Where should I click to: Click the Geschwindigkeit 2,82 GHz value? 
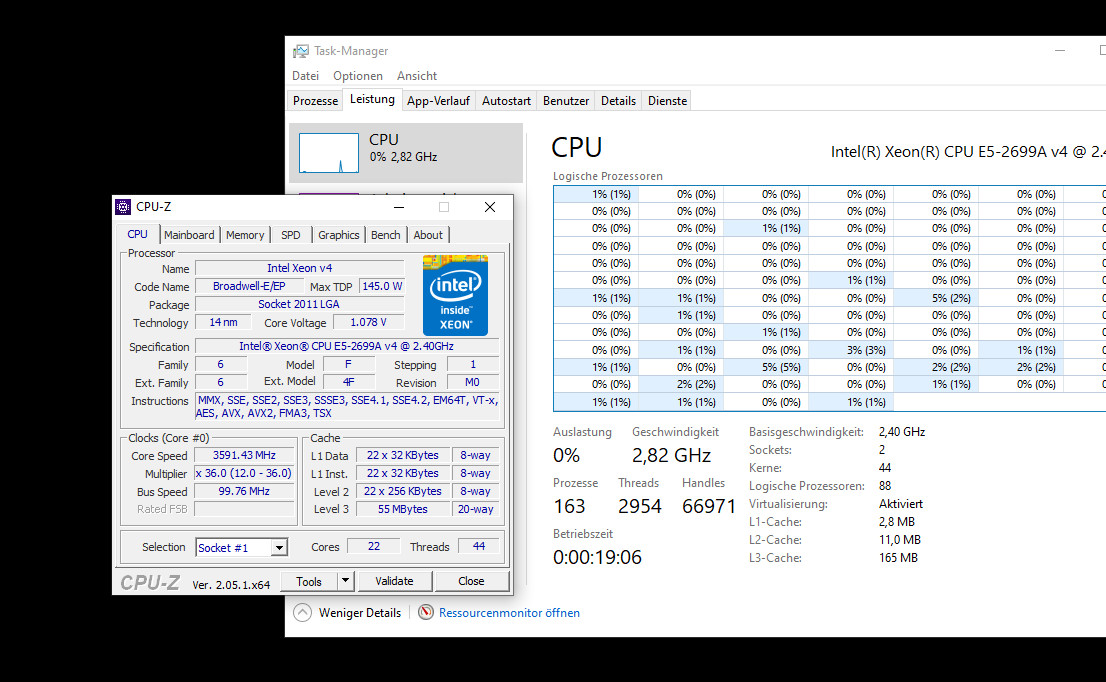672,456
